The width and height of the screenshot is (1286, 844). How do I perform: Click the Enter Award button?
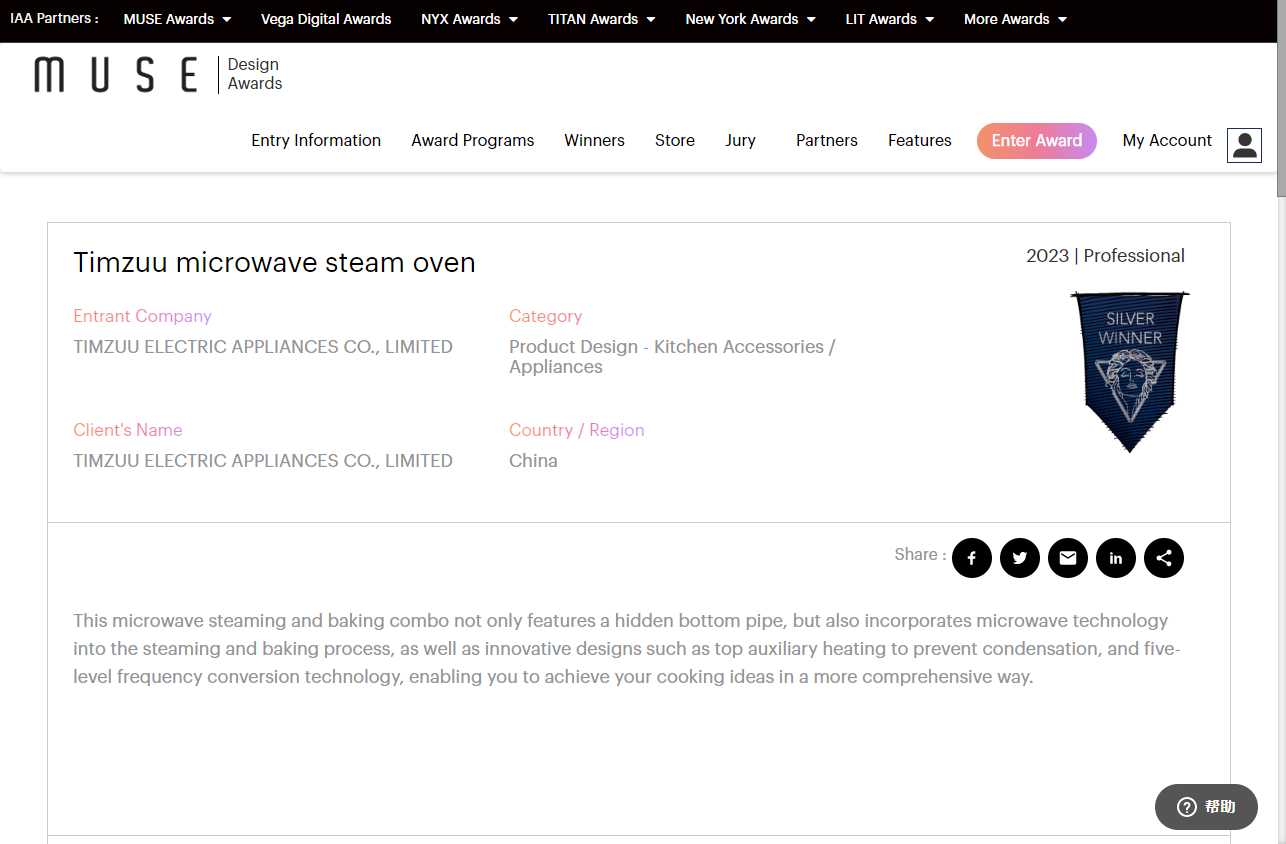(x=1037, y=140)
